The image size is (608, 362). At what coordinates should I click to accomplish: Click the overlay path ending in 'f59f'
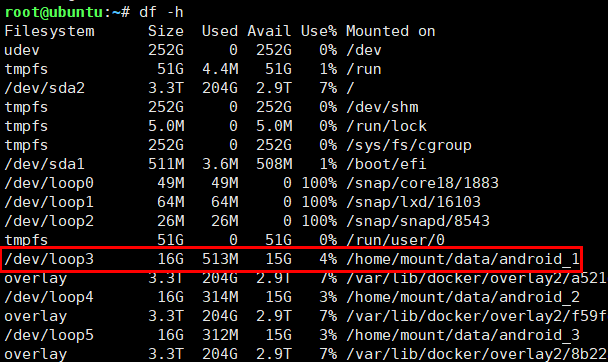476,316
